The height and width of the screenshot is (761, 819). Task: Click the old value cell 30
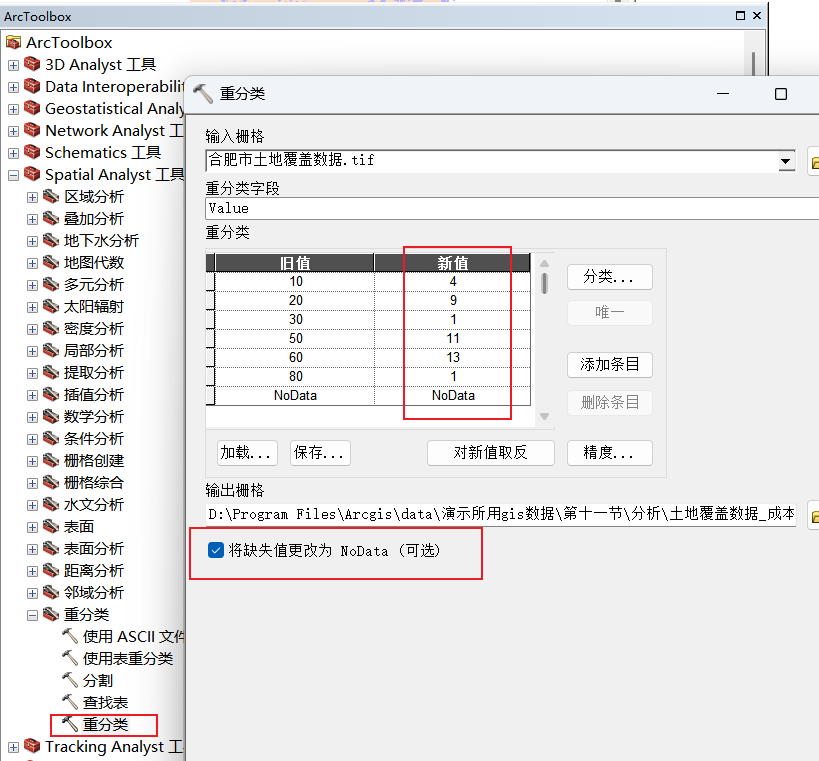[295, 320]
